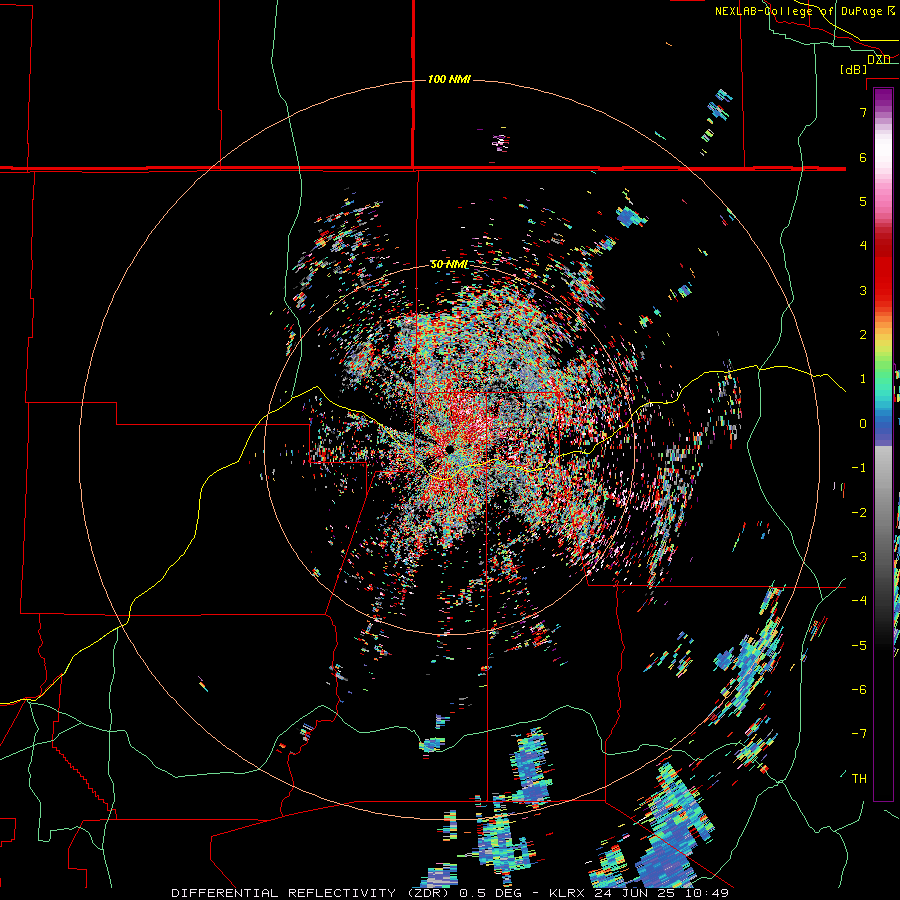The image size is (900, 900).
Task: Click the -3 value on color scale
Action: click(x=859, y=557)
